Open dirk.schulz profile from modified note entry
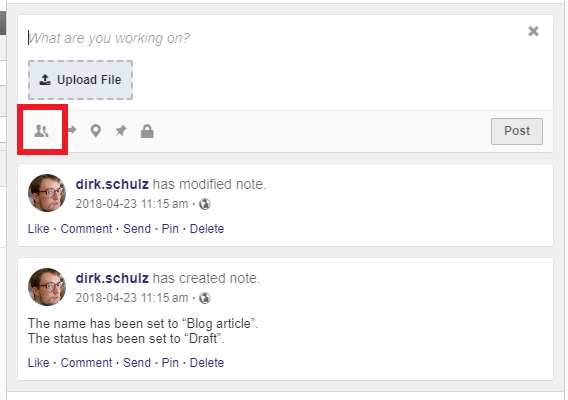The image size is (568, 400). pos(112,184)
